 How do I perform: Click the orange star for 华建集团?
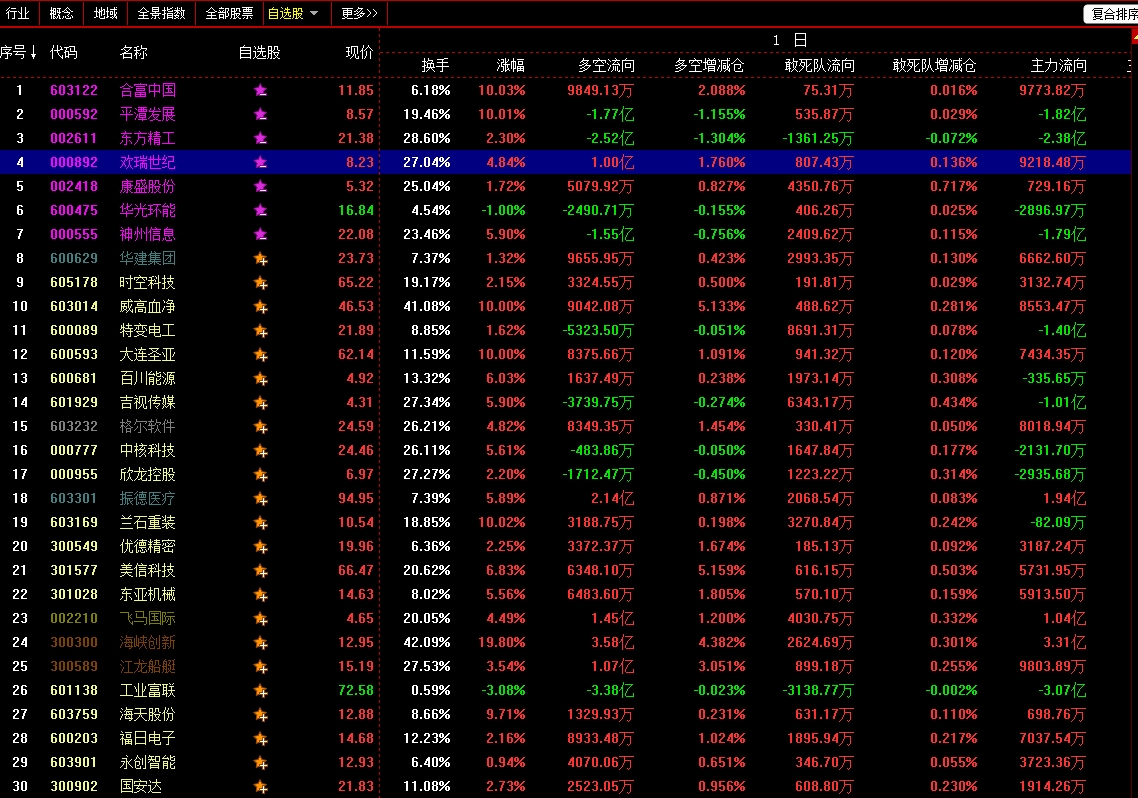pos(260,259)
